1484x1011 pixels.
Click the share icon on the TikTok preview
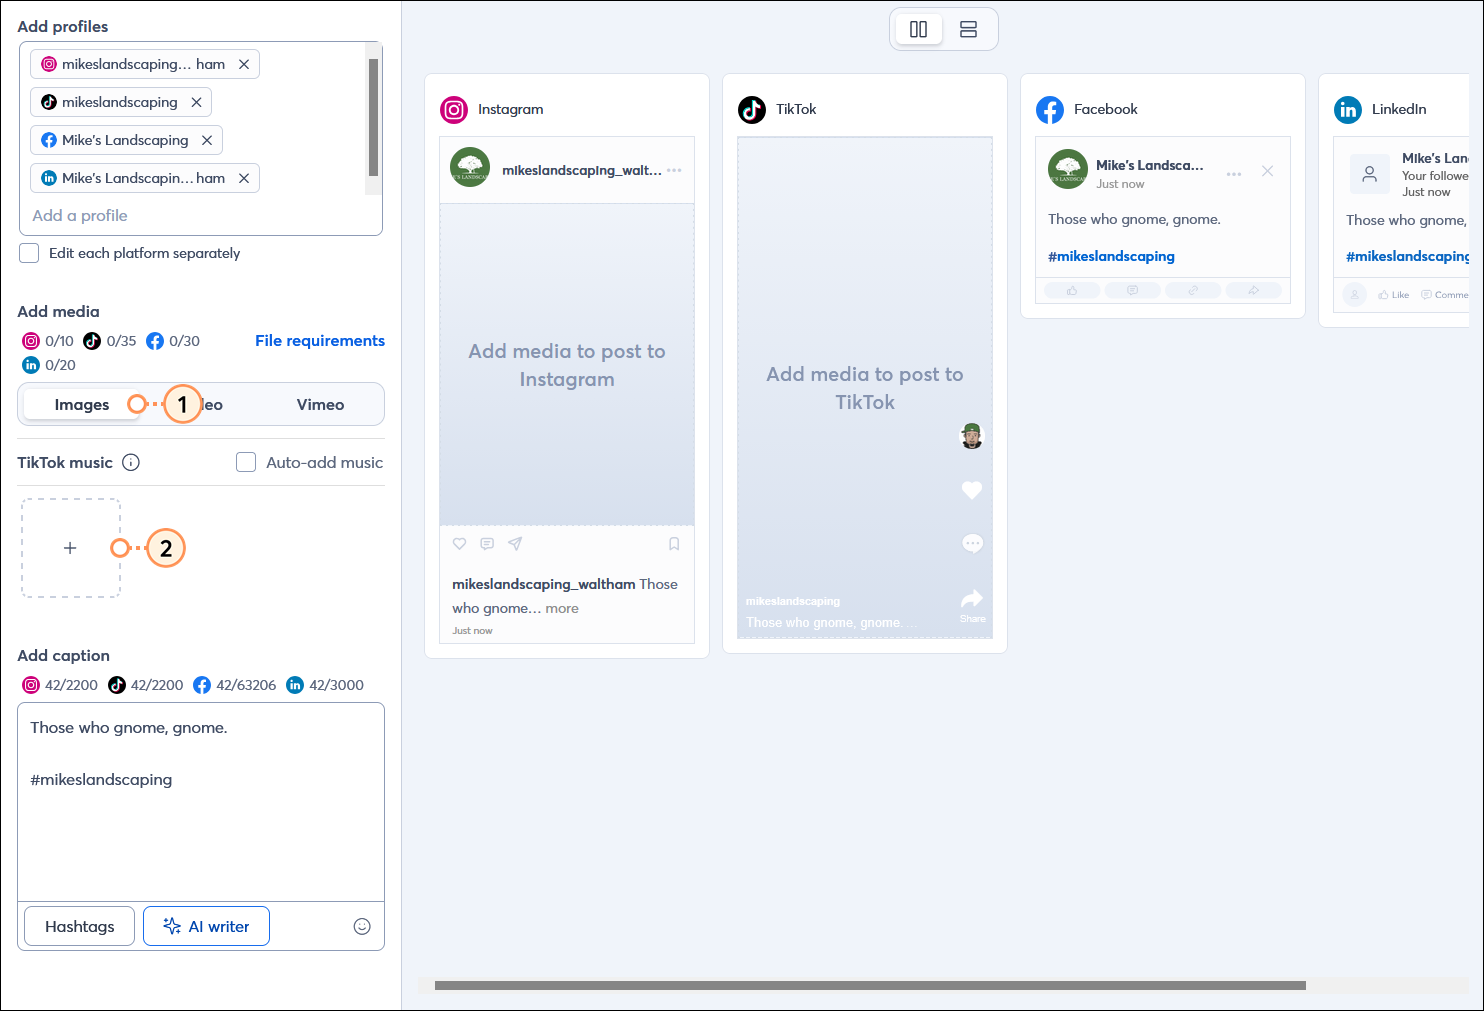(971, 598)
